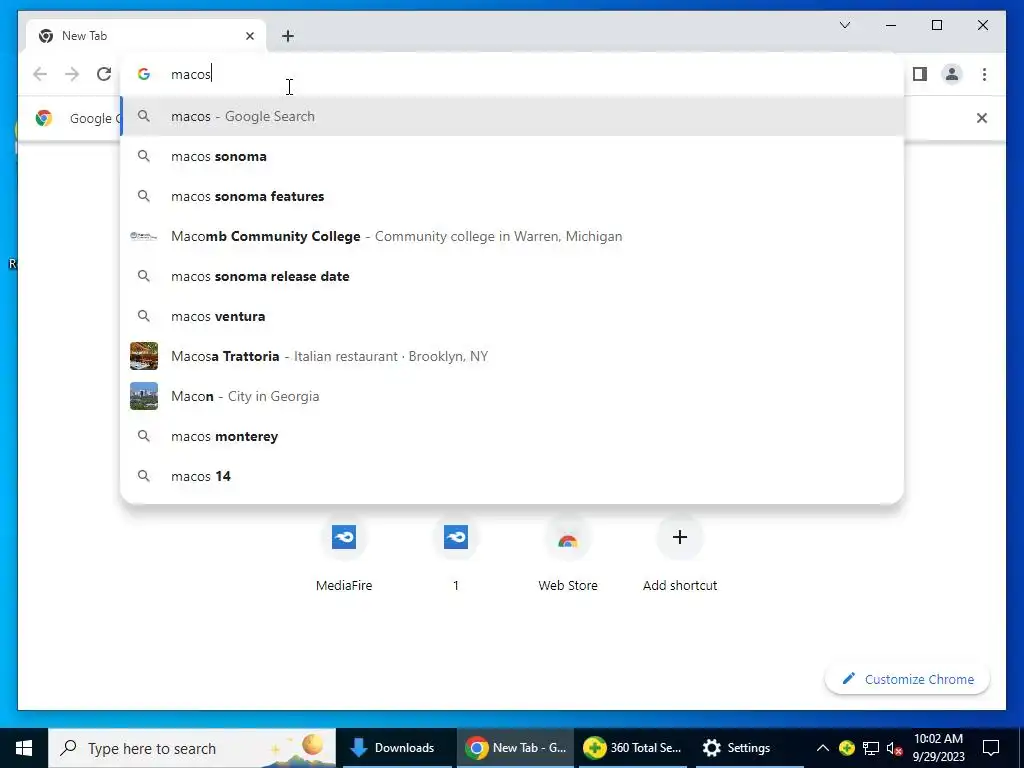Image resolution: width=1024 pixels, height=768 pixels.
Task: Choose the 'macos monterey' suggestion
Action: [512, 436]
